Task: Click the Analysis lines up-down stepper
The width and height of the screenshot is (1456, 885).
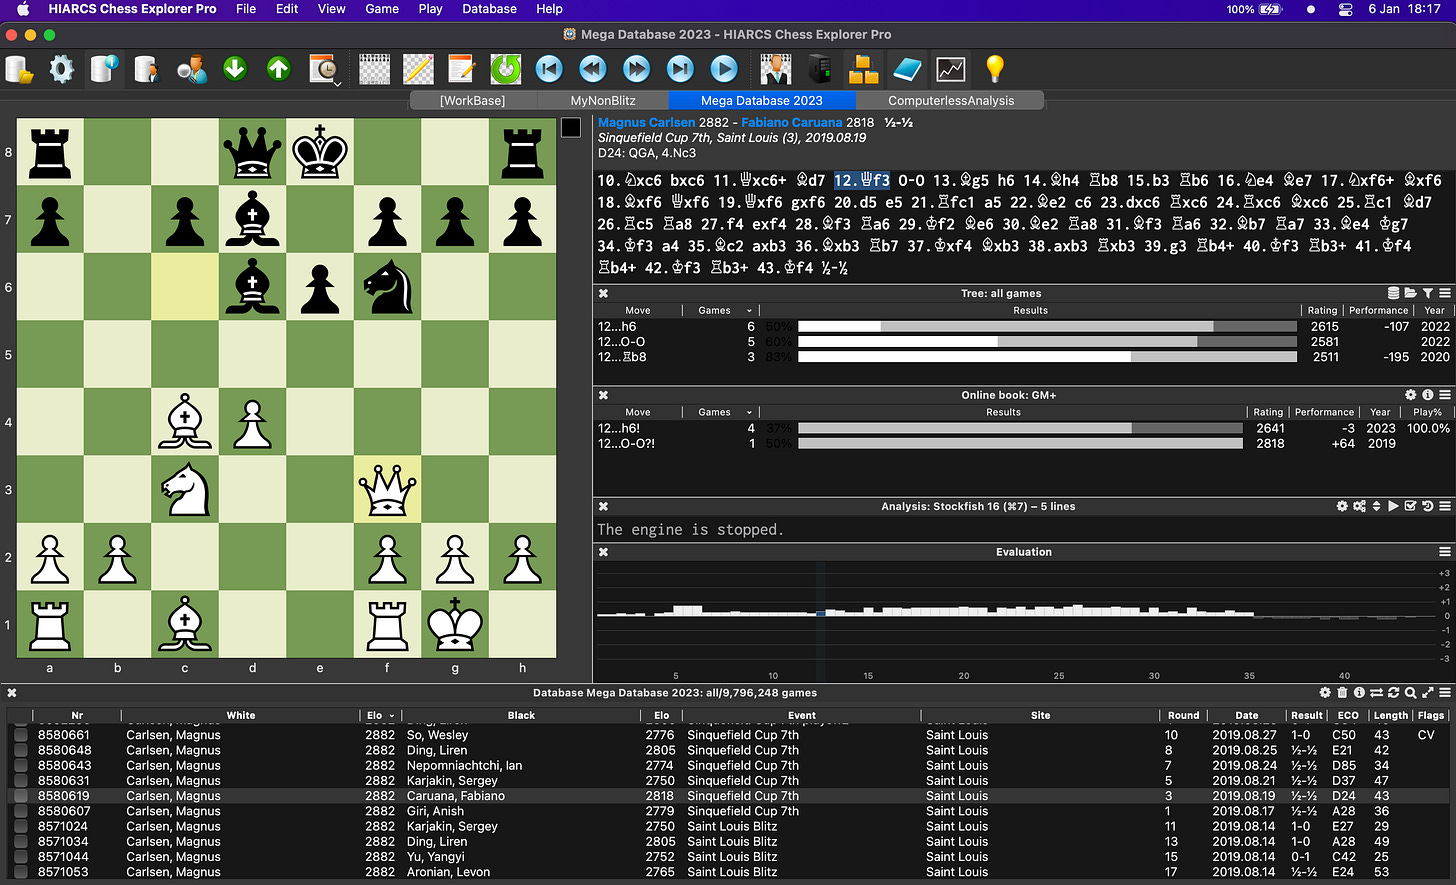Action: click(x=1376, y=506)
